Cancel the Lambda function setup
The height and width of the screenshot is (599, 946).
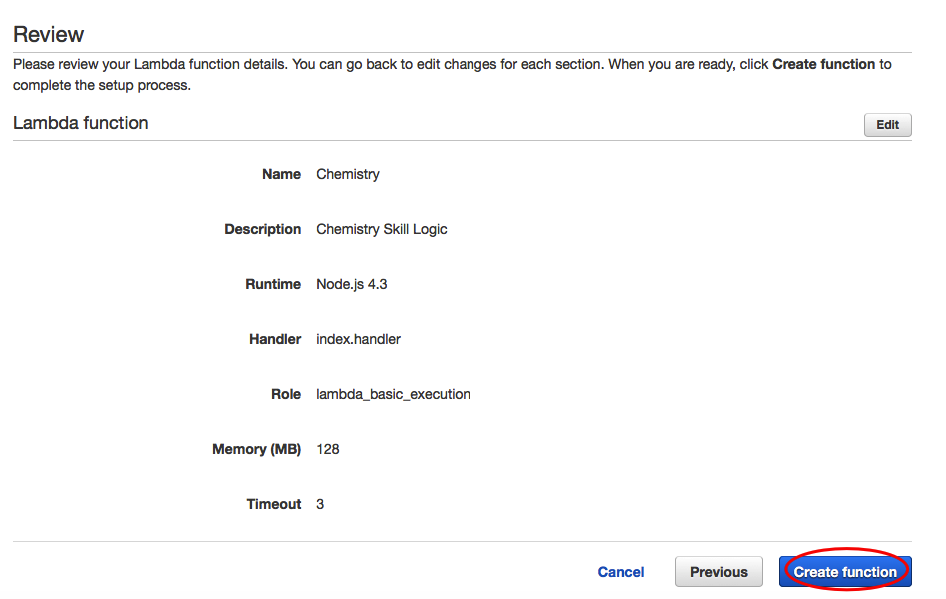click(621, 572)
